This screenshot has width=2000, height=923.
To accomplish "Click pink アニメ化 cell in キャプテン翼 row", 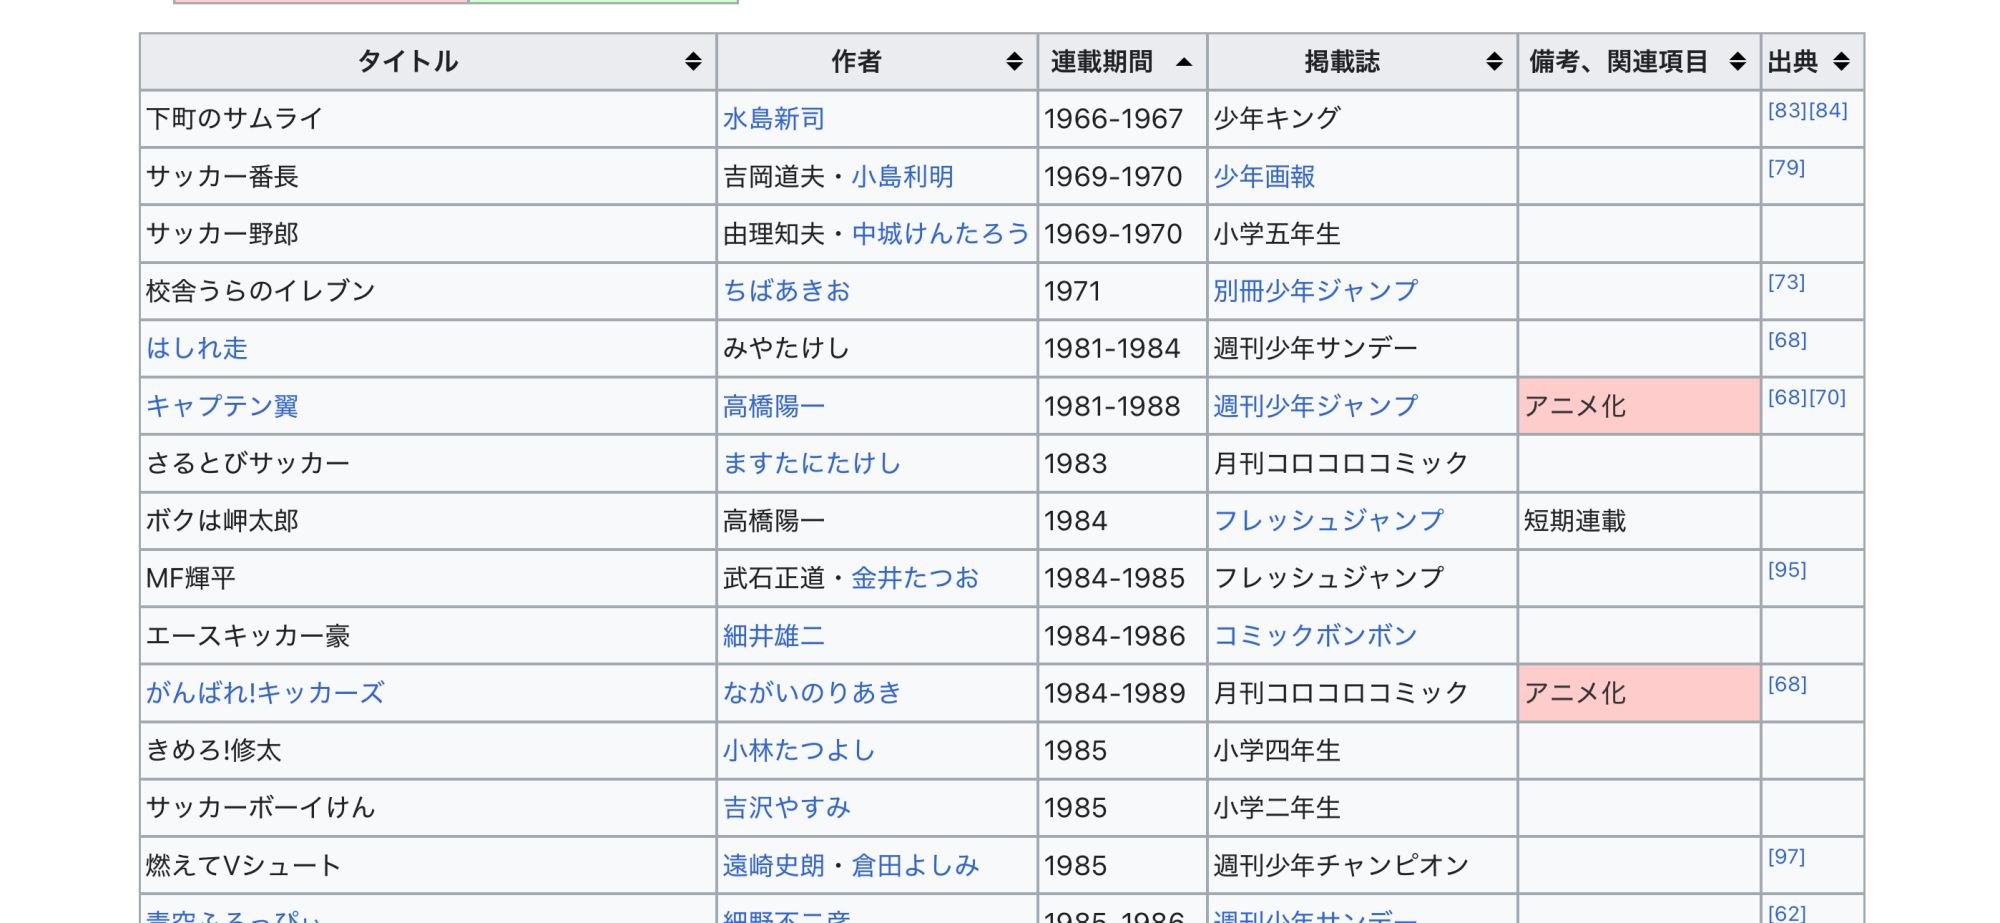I will [x=1638, y=406].
